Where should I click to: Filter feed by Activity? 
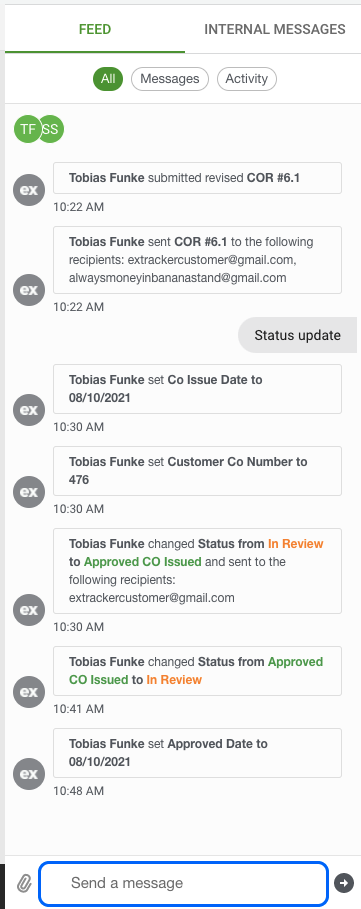247,79
